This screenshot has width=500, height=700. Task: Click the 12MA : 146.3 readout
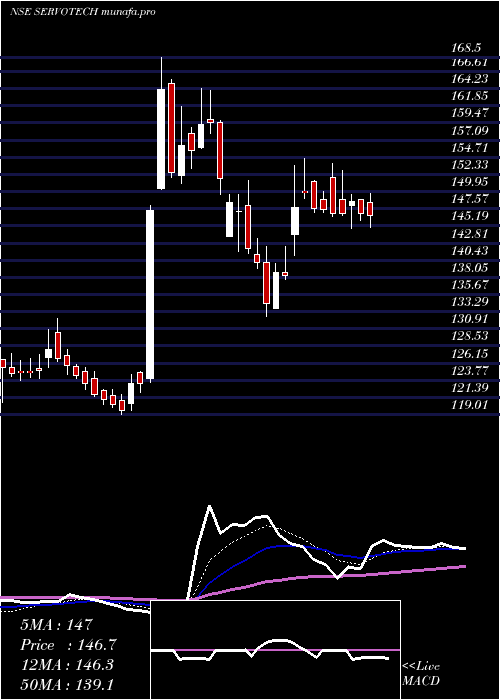pos(67,665)
